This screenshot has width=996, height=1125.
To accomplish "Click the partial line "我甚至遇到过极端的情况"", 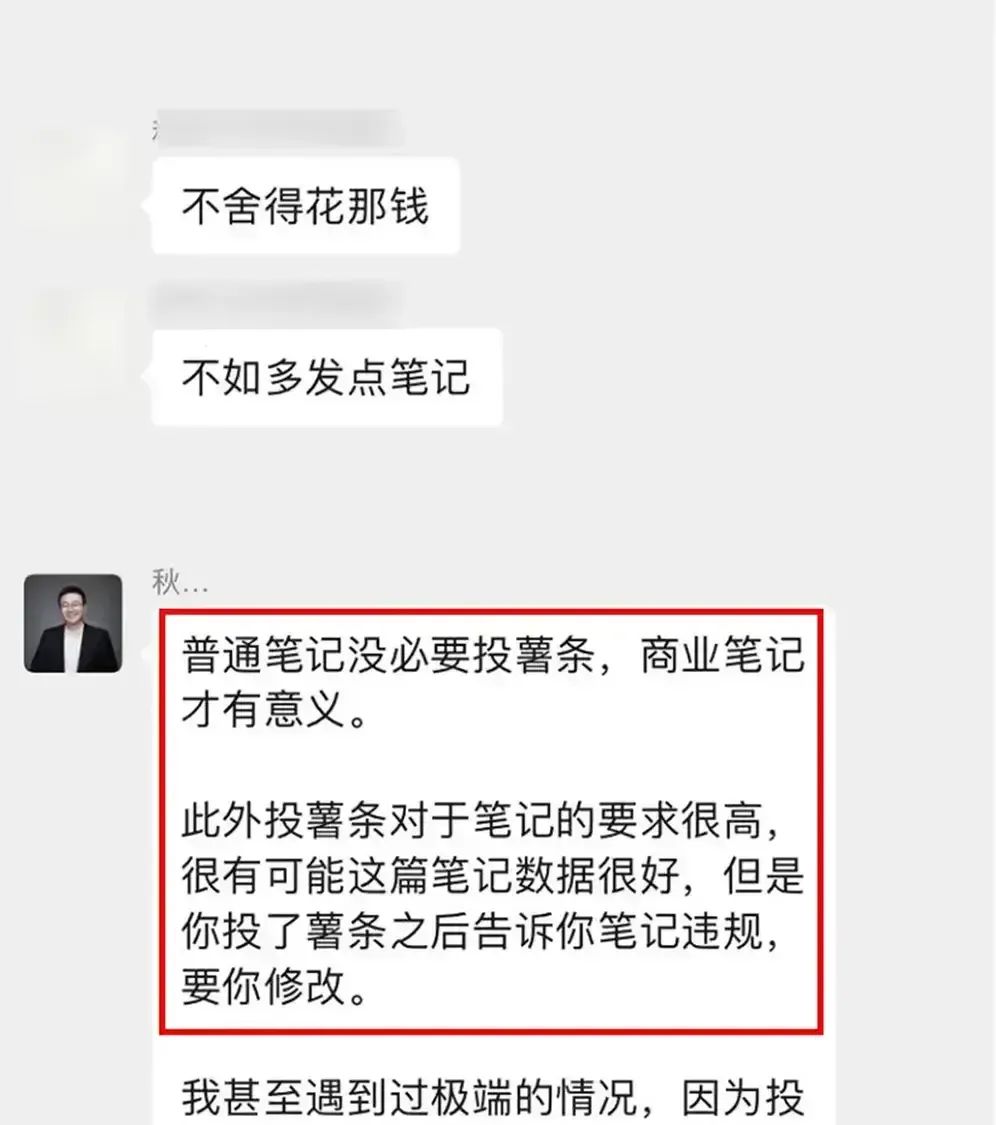I will [x=493, y=1098].
